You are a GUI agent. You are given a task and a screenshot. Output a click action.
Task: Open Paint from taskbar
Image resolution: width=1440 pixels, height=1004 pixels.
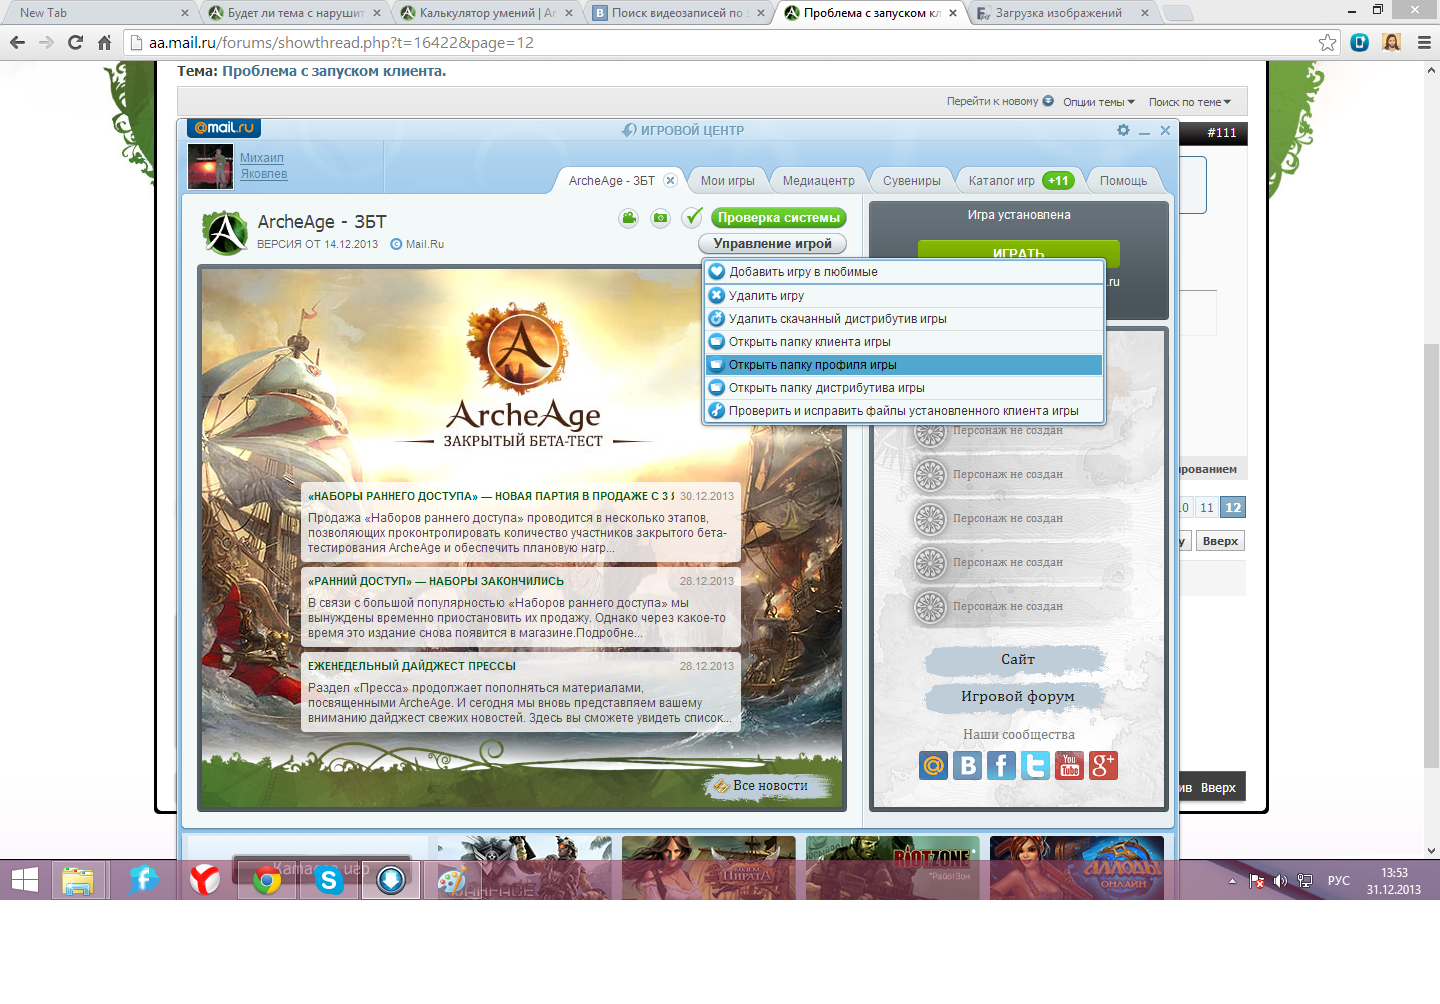pos(452,880)
